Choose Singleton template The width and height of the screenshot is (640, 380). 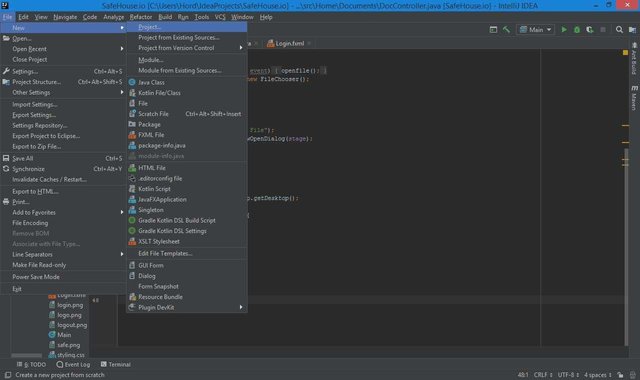click(x=187, y=210)
